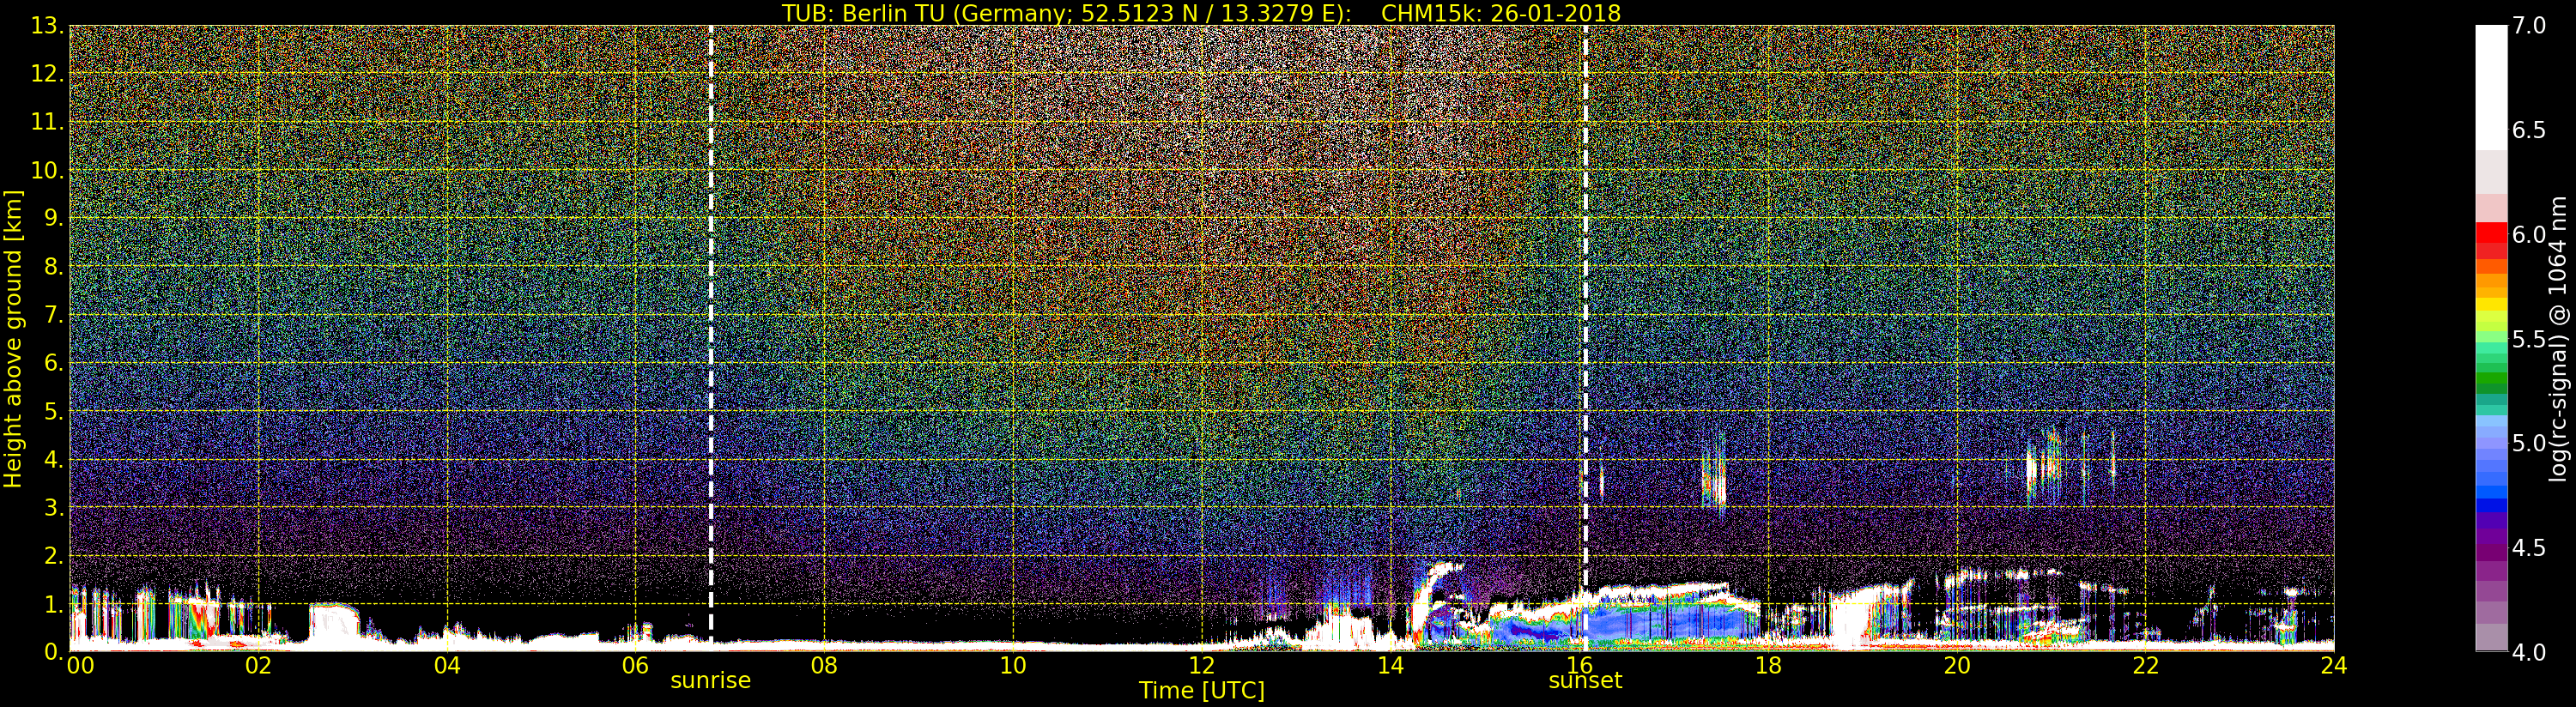The image size is (2576, 707).
Task: Click the x-axis tick label '20'
Action: click(x=1957, y=666)
